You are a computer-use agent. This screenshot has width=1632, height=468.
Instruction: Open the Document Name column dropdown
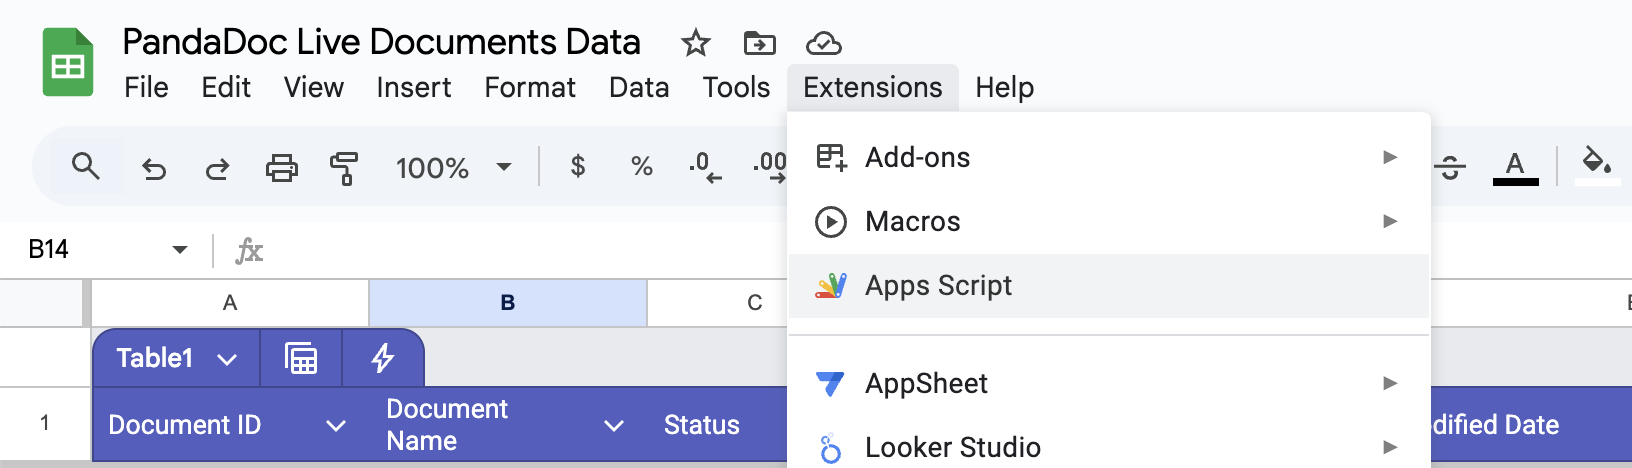click(x=614, y=425)
